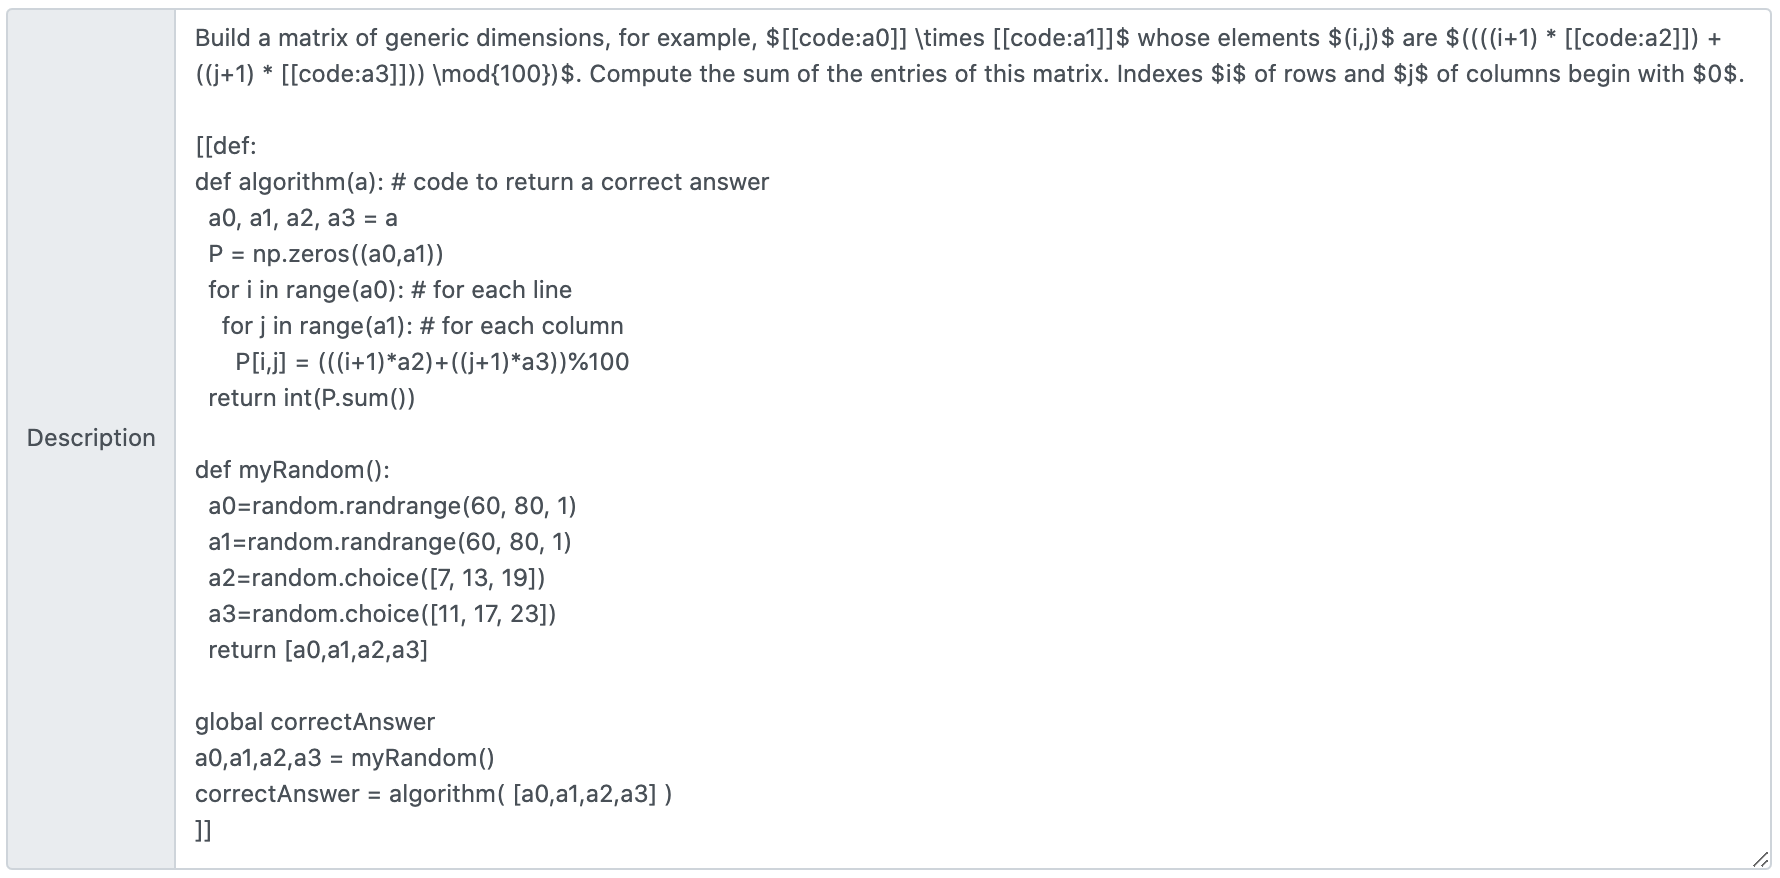Click the 'a1=random.randrange(60, 80, 1)' line
The width and height of the screenshot is (1780, 878).
pyautogui.click(x=389, y=542)
